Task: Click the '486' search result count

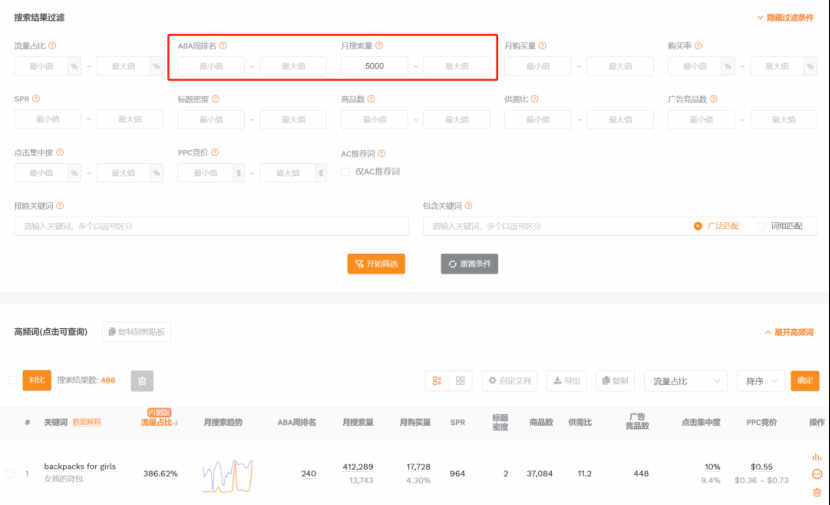Action: (108, 380)
